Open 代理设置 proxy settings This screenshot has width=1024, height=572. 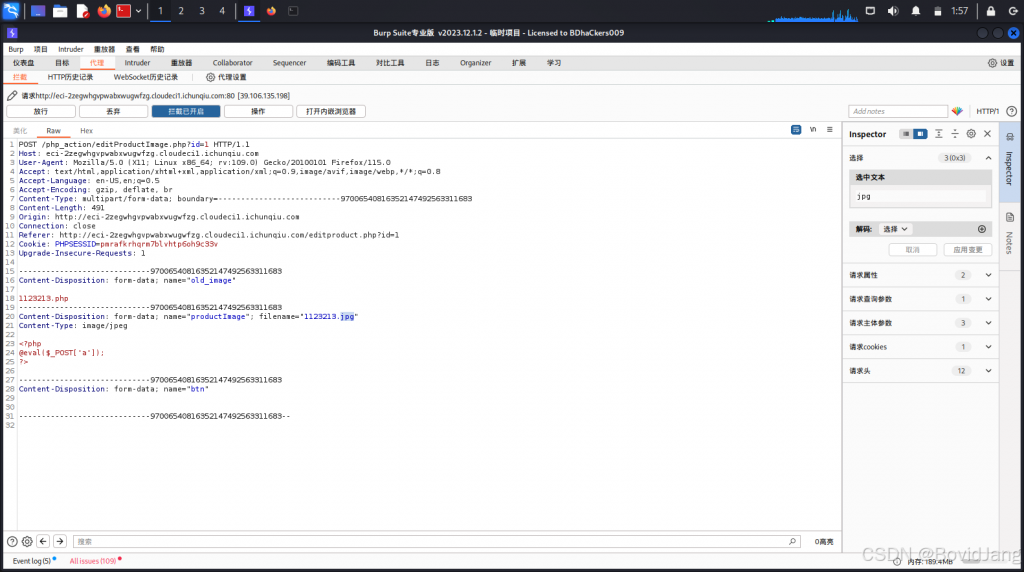point(226,77)
